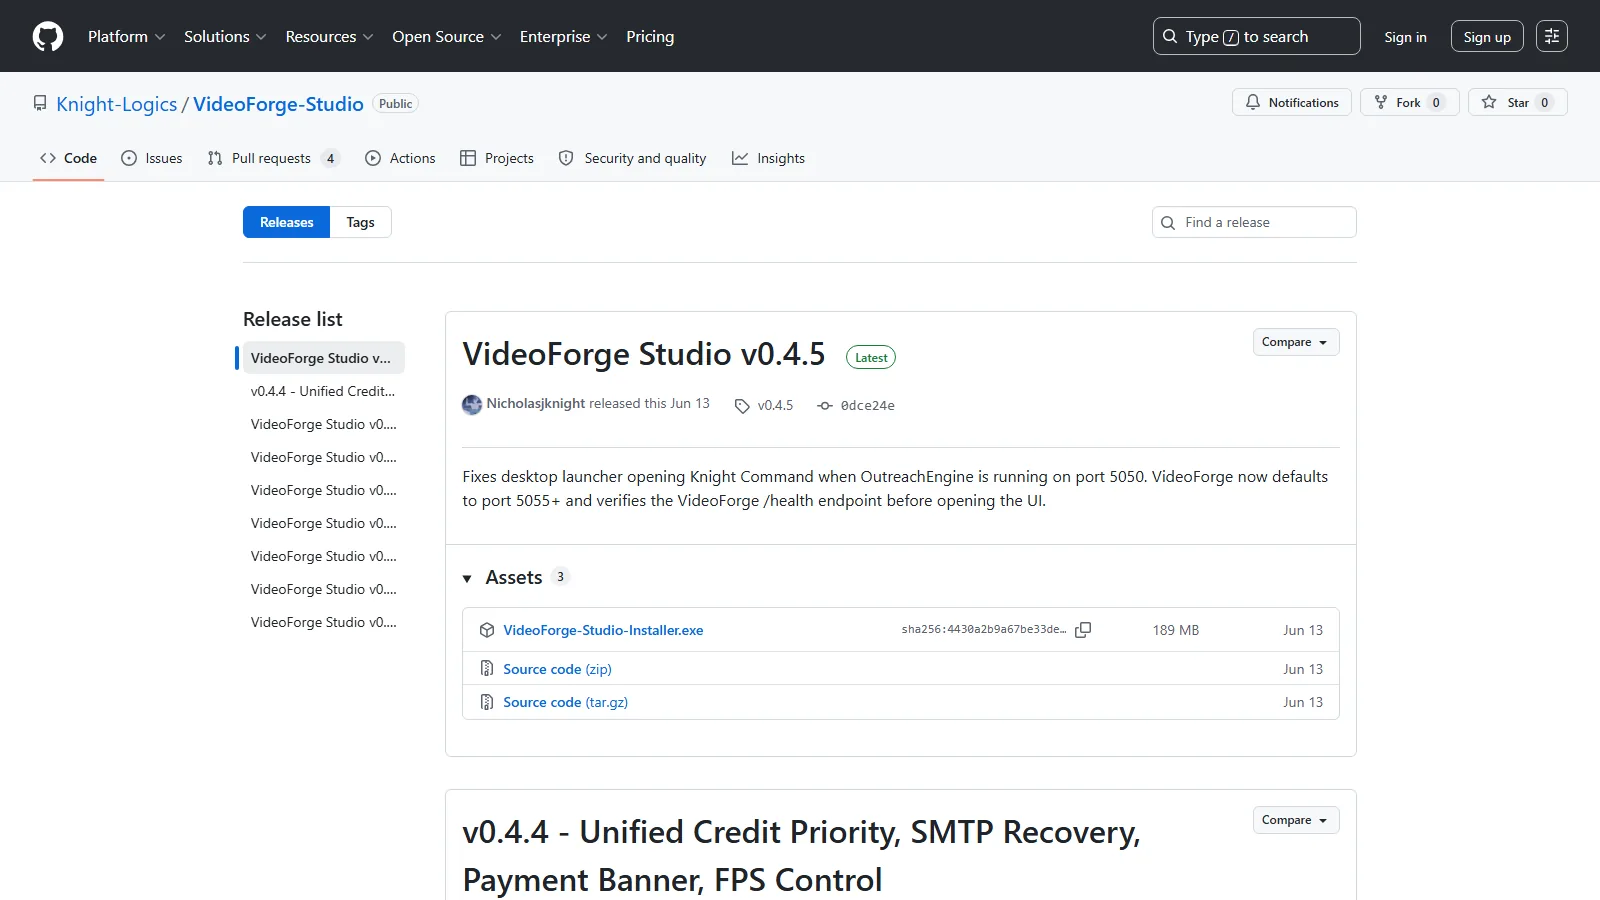Go to the Pricing page
Image resolution: width=1600 pixels, height=900 pixels.
pyautogui.click(x=650, y=36)
